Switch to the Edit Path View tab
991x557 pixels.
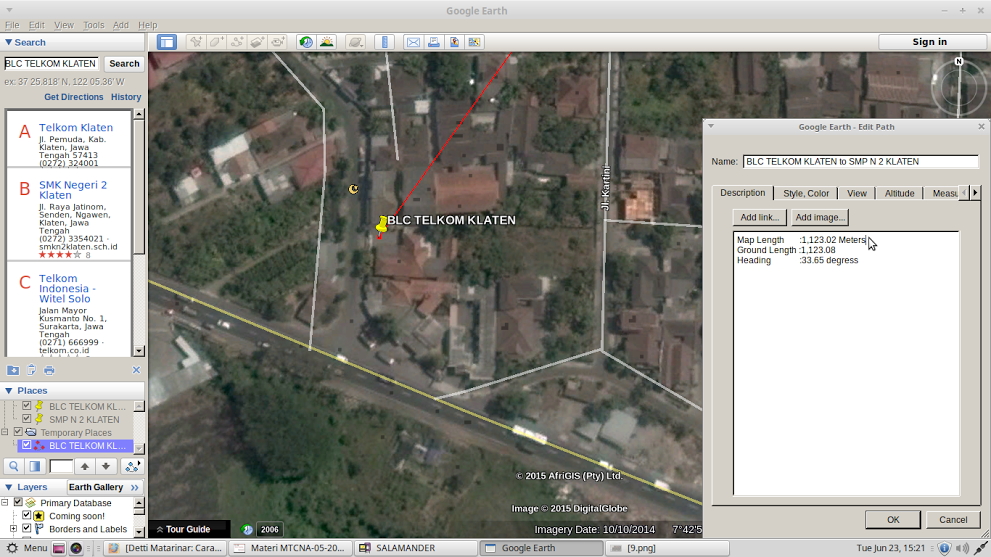click(x=857, y=193)
